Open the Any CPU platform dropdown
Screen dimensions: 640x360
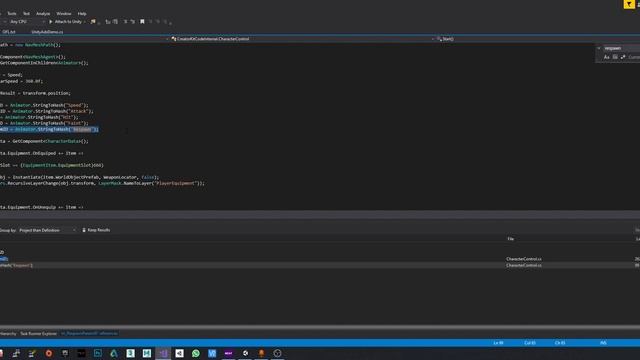[x=27, y=22]
